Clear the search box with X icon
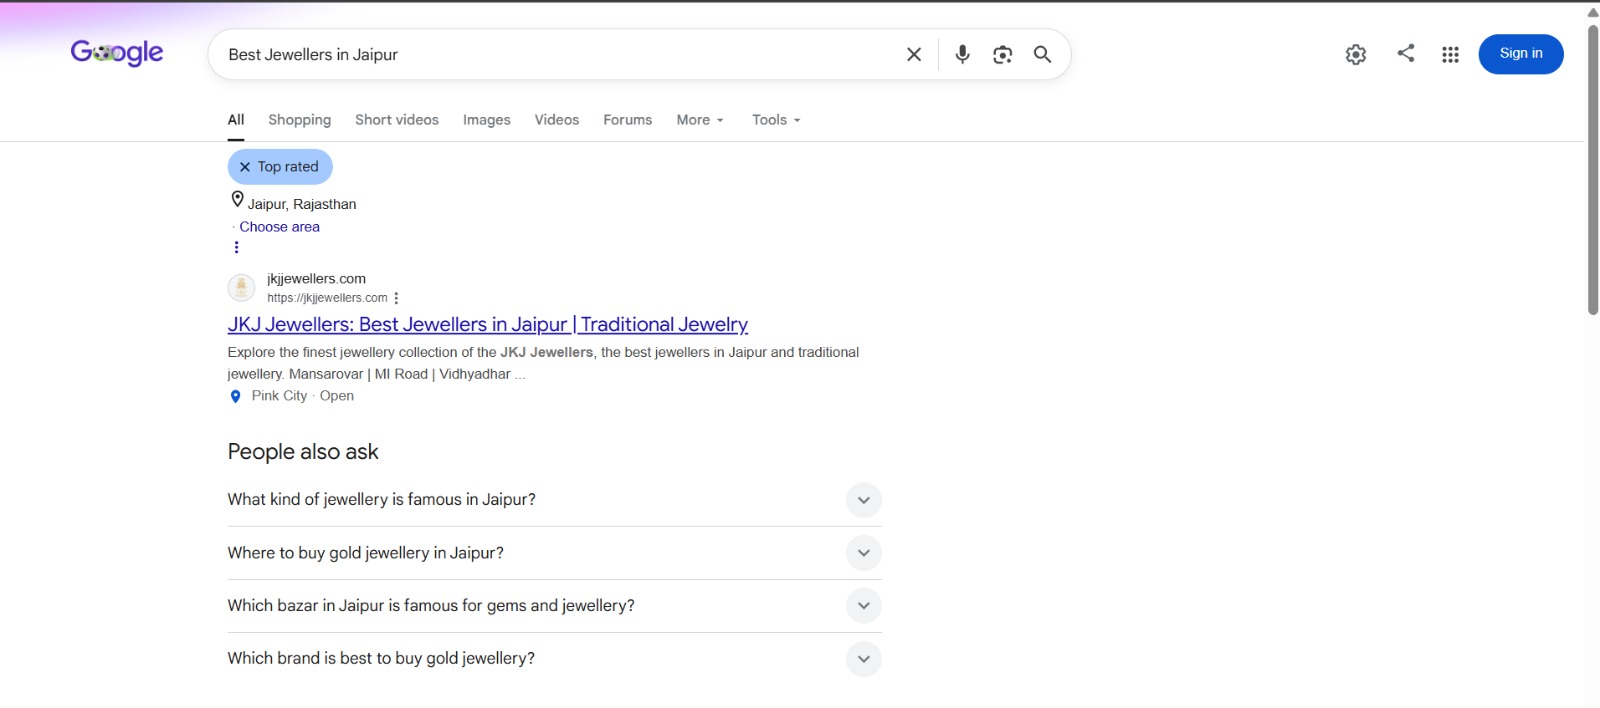 914,54
